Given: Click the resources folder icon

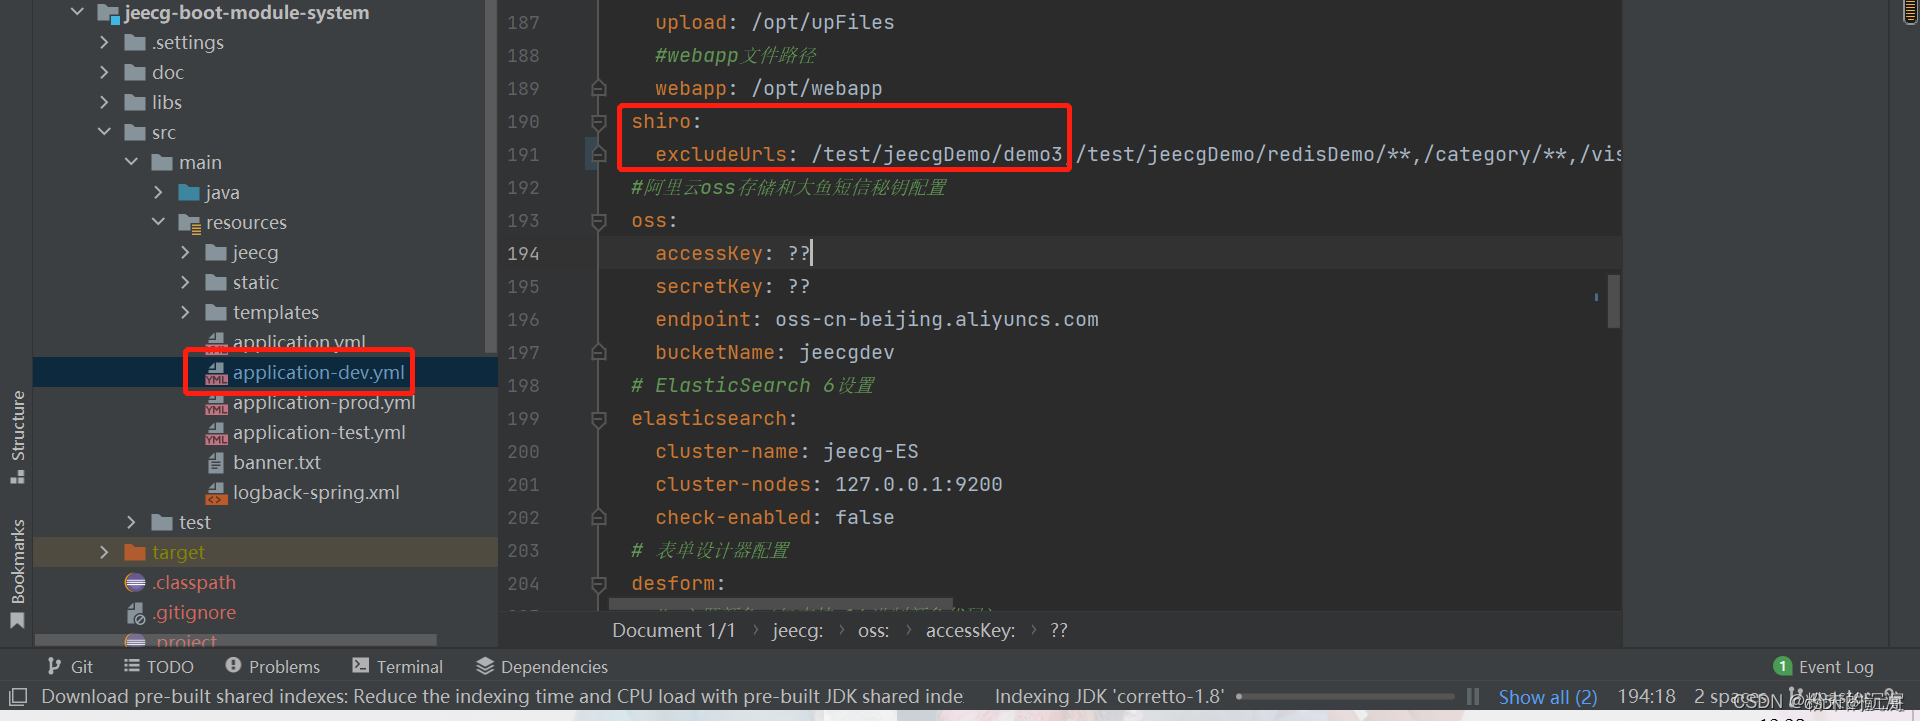Looking at the screenshot, I should (x=189, y=222).
